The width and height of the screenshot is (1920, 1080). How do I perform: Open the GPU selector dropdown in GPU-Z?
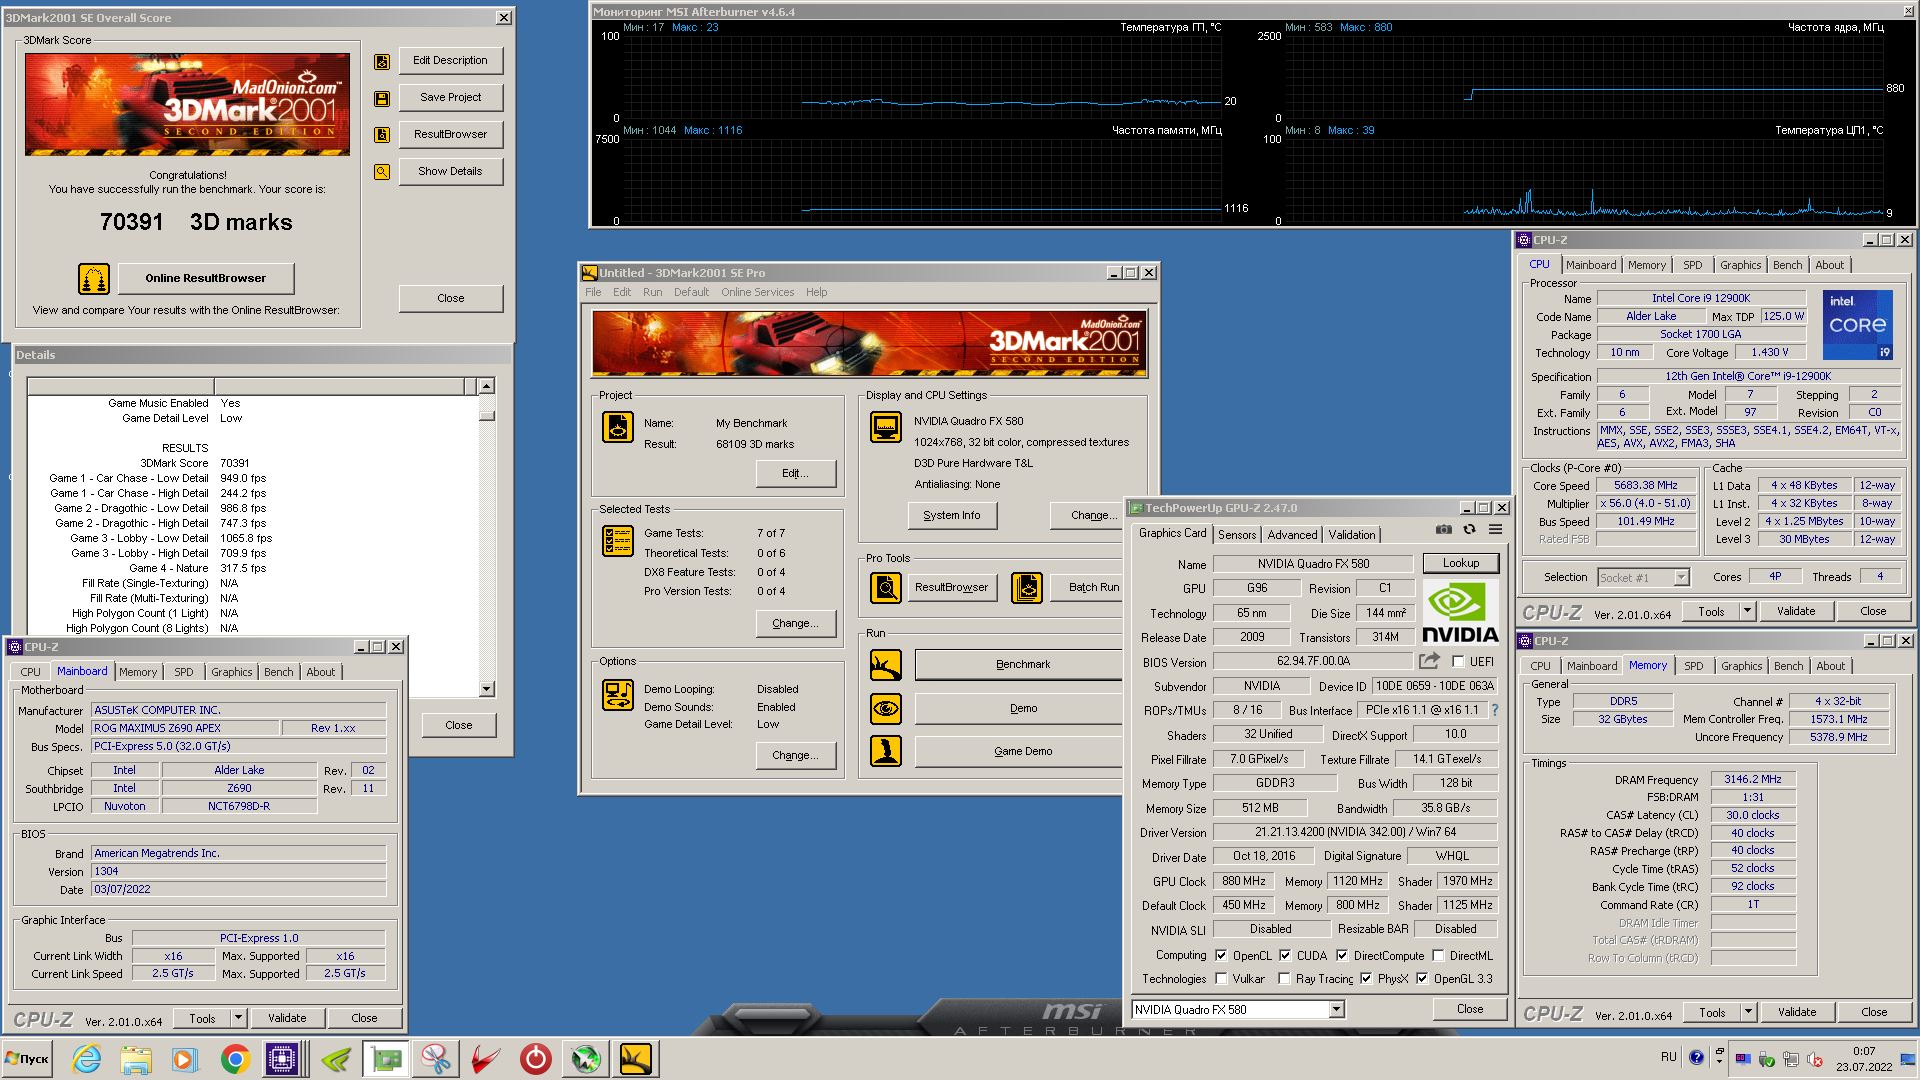(1336, 1010)
